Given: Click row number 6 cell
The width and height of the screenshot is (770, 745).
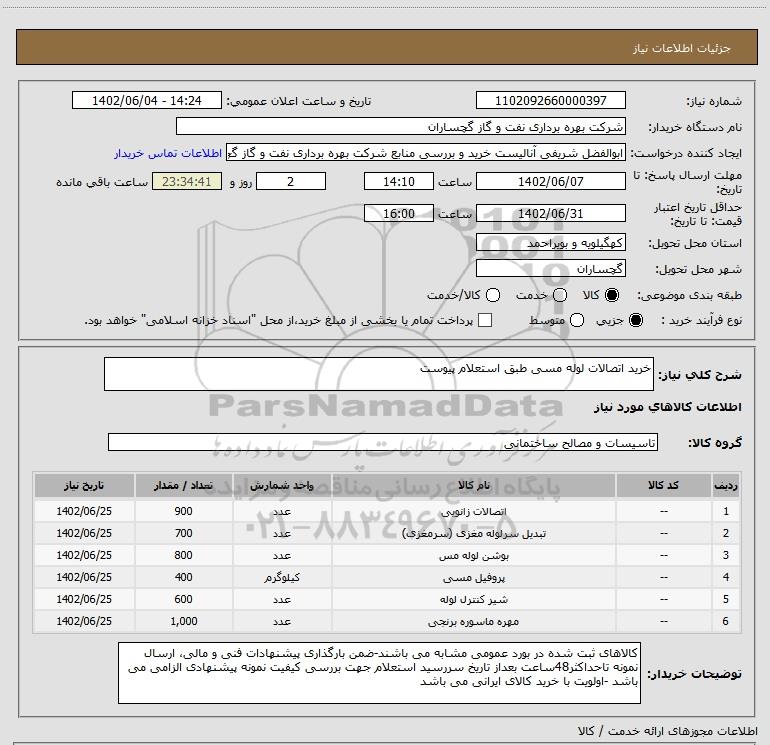Looking at the screenshot, I should (726, 621).
